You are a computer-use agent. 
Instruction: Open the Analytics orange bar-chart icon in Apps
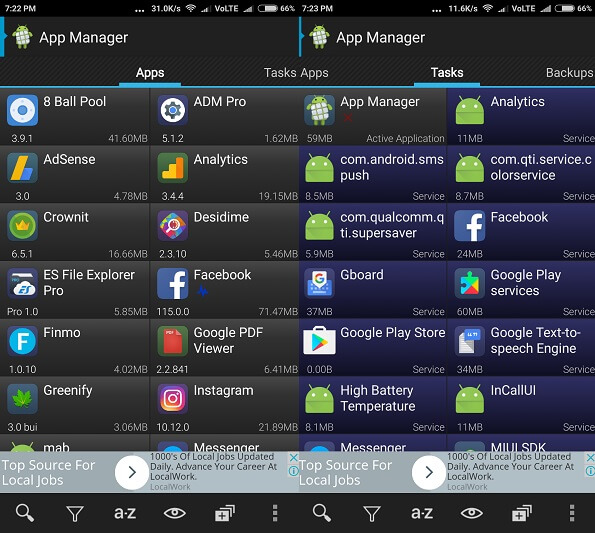pyautogui.click(x=173, y=168)
